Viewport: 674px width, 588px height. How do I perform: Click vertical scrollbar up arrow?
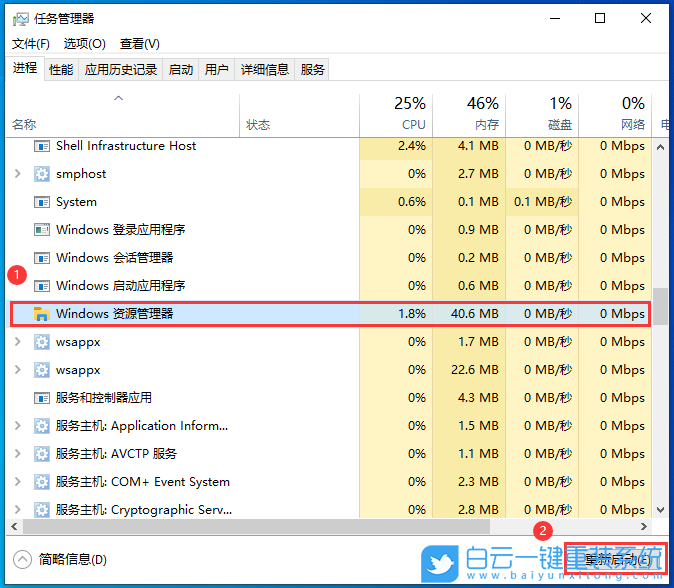pyautogui.click(x=660, y=147)
